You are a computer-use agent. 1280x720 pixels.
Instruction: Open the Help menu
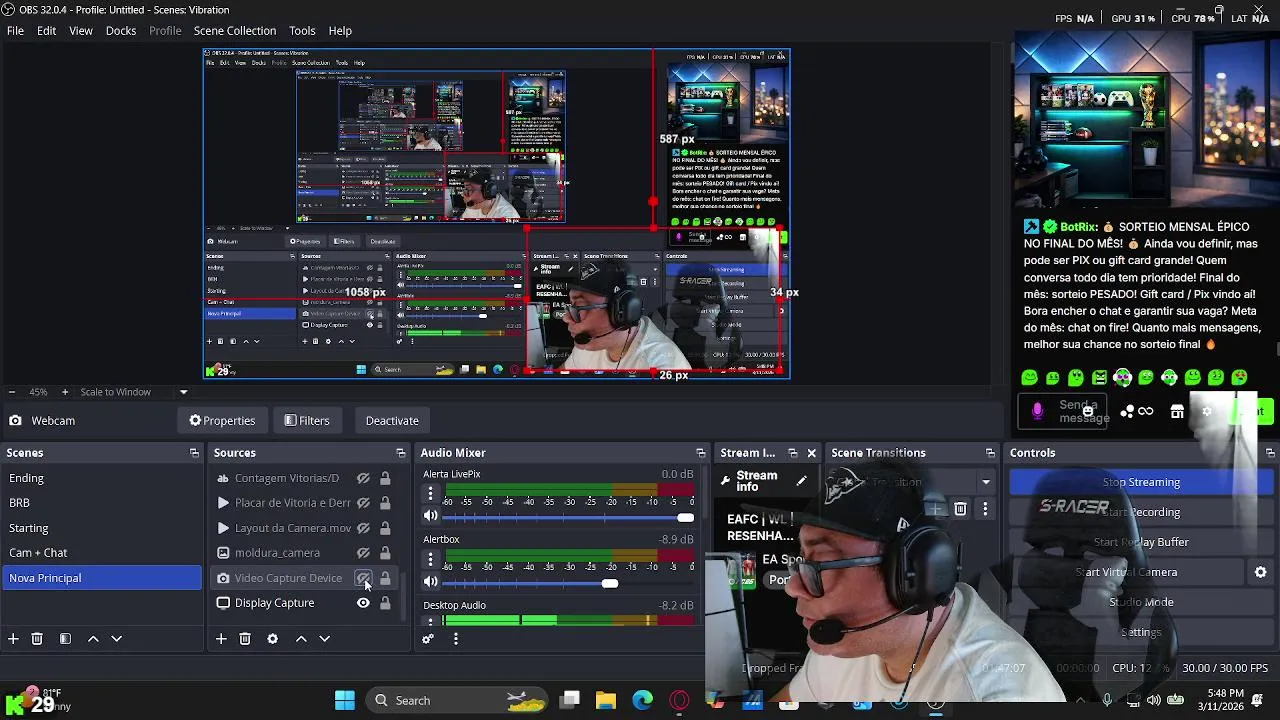coord(340,31)
